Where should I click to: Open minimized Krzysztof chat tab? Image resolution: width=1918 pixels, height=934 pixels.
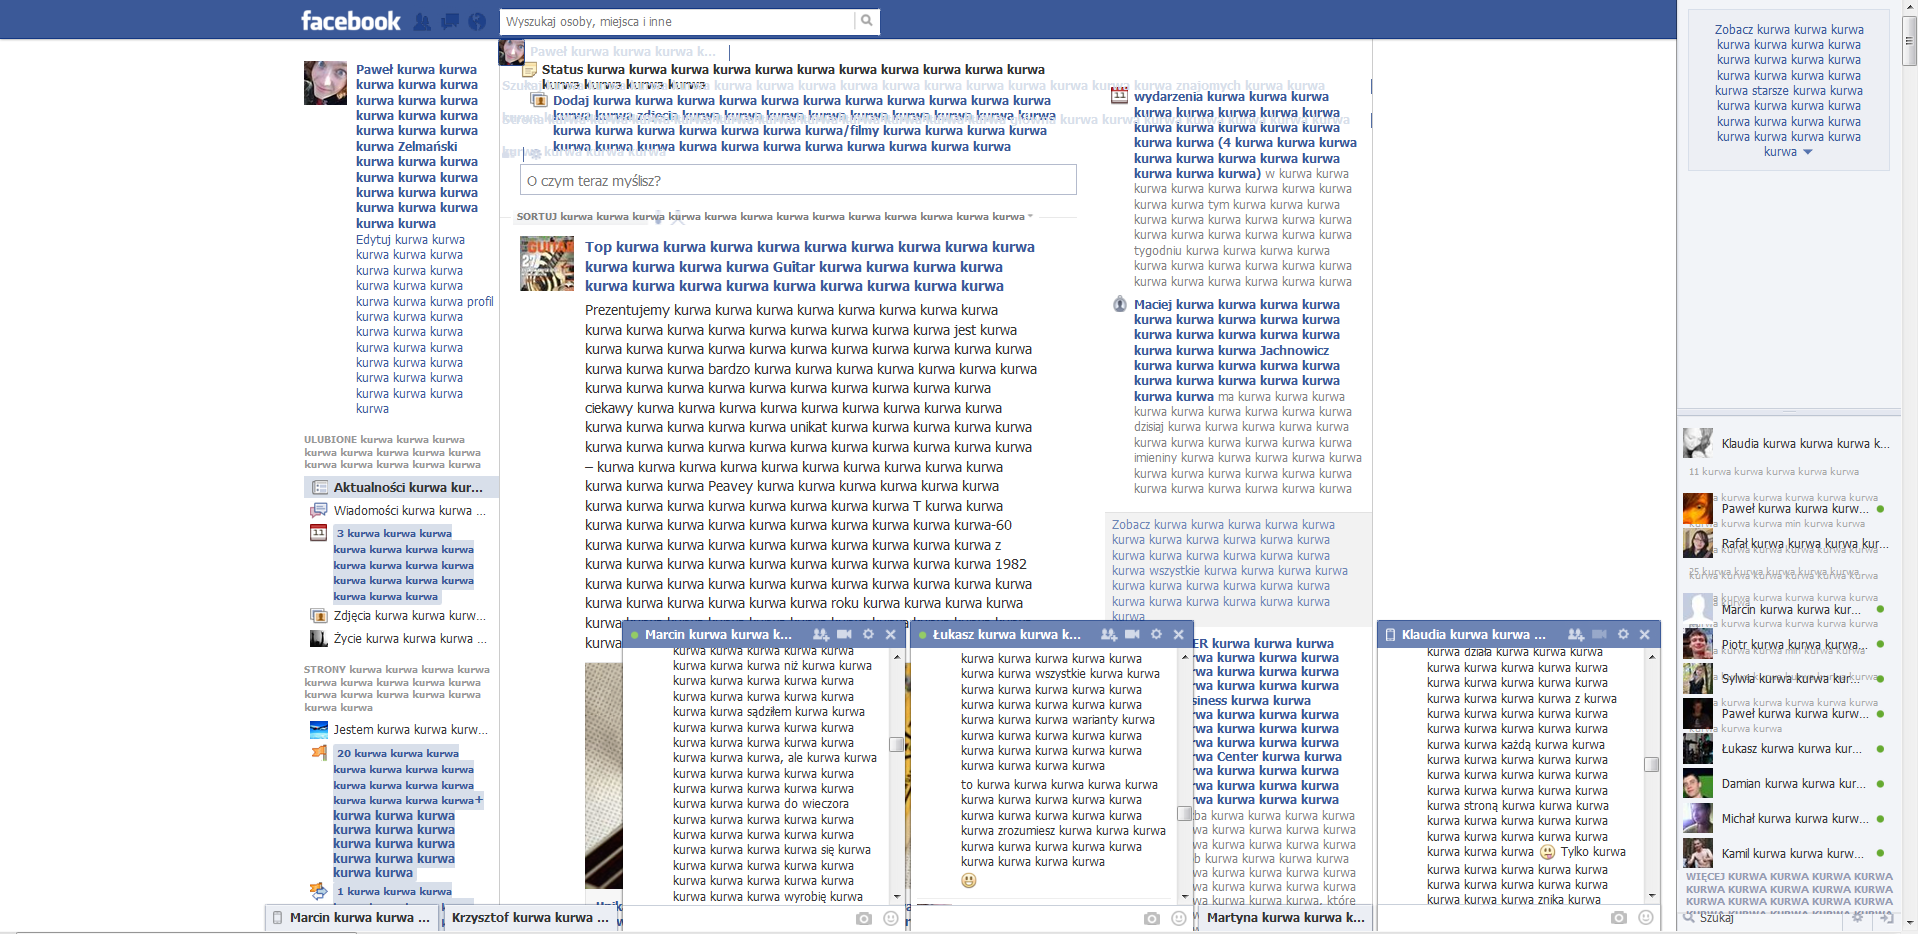(529, 917)
